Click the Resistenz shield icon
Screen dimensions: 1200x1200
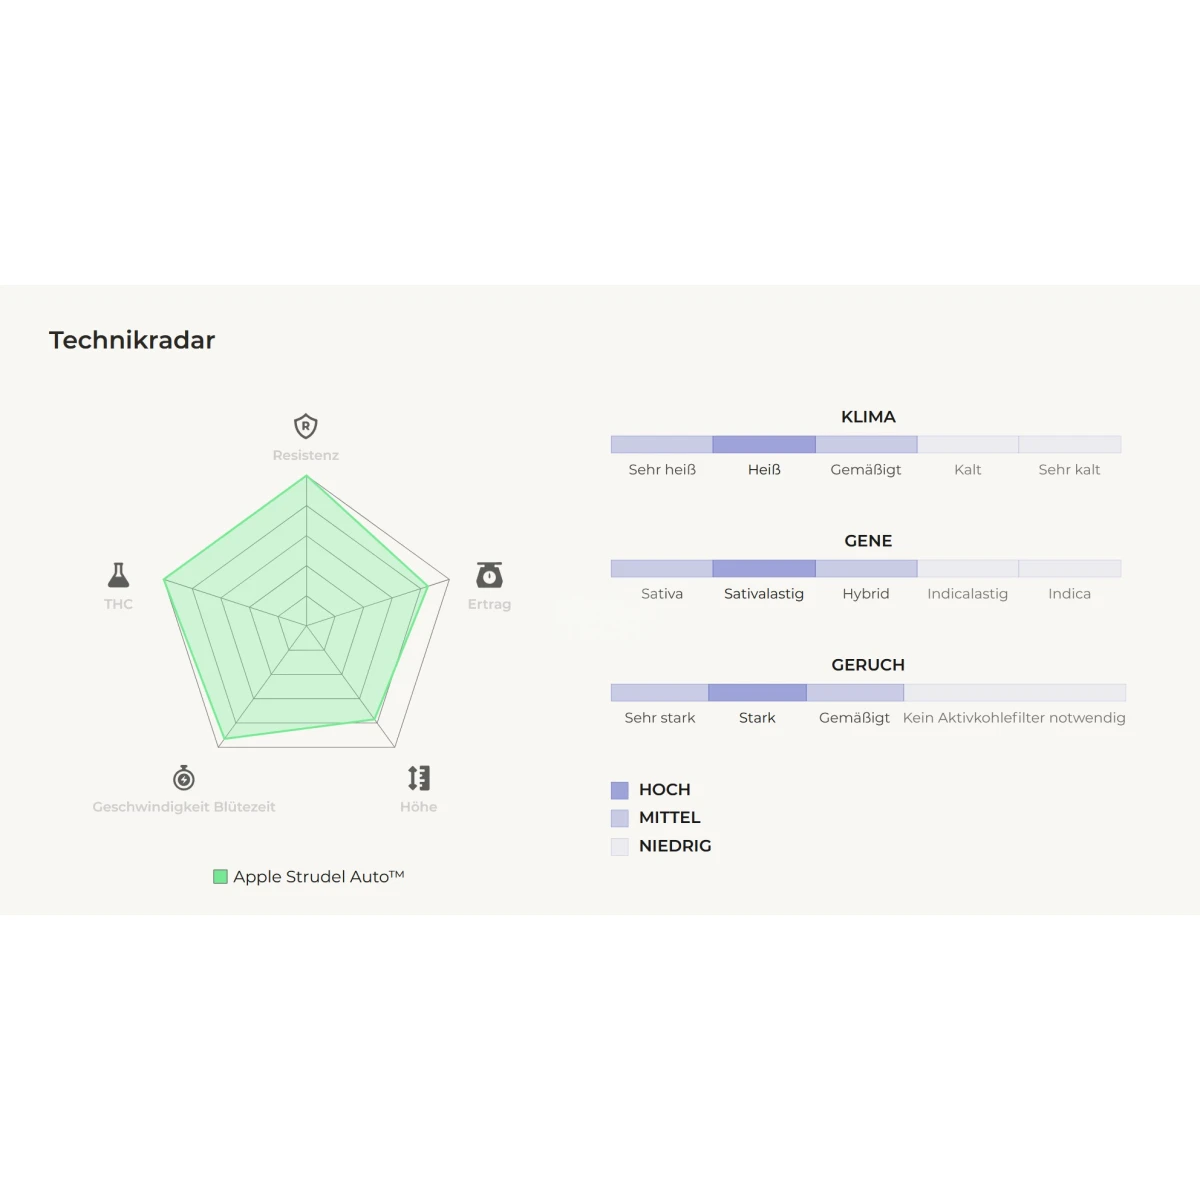pos(305,426)
